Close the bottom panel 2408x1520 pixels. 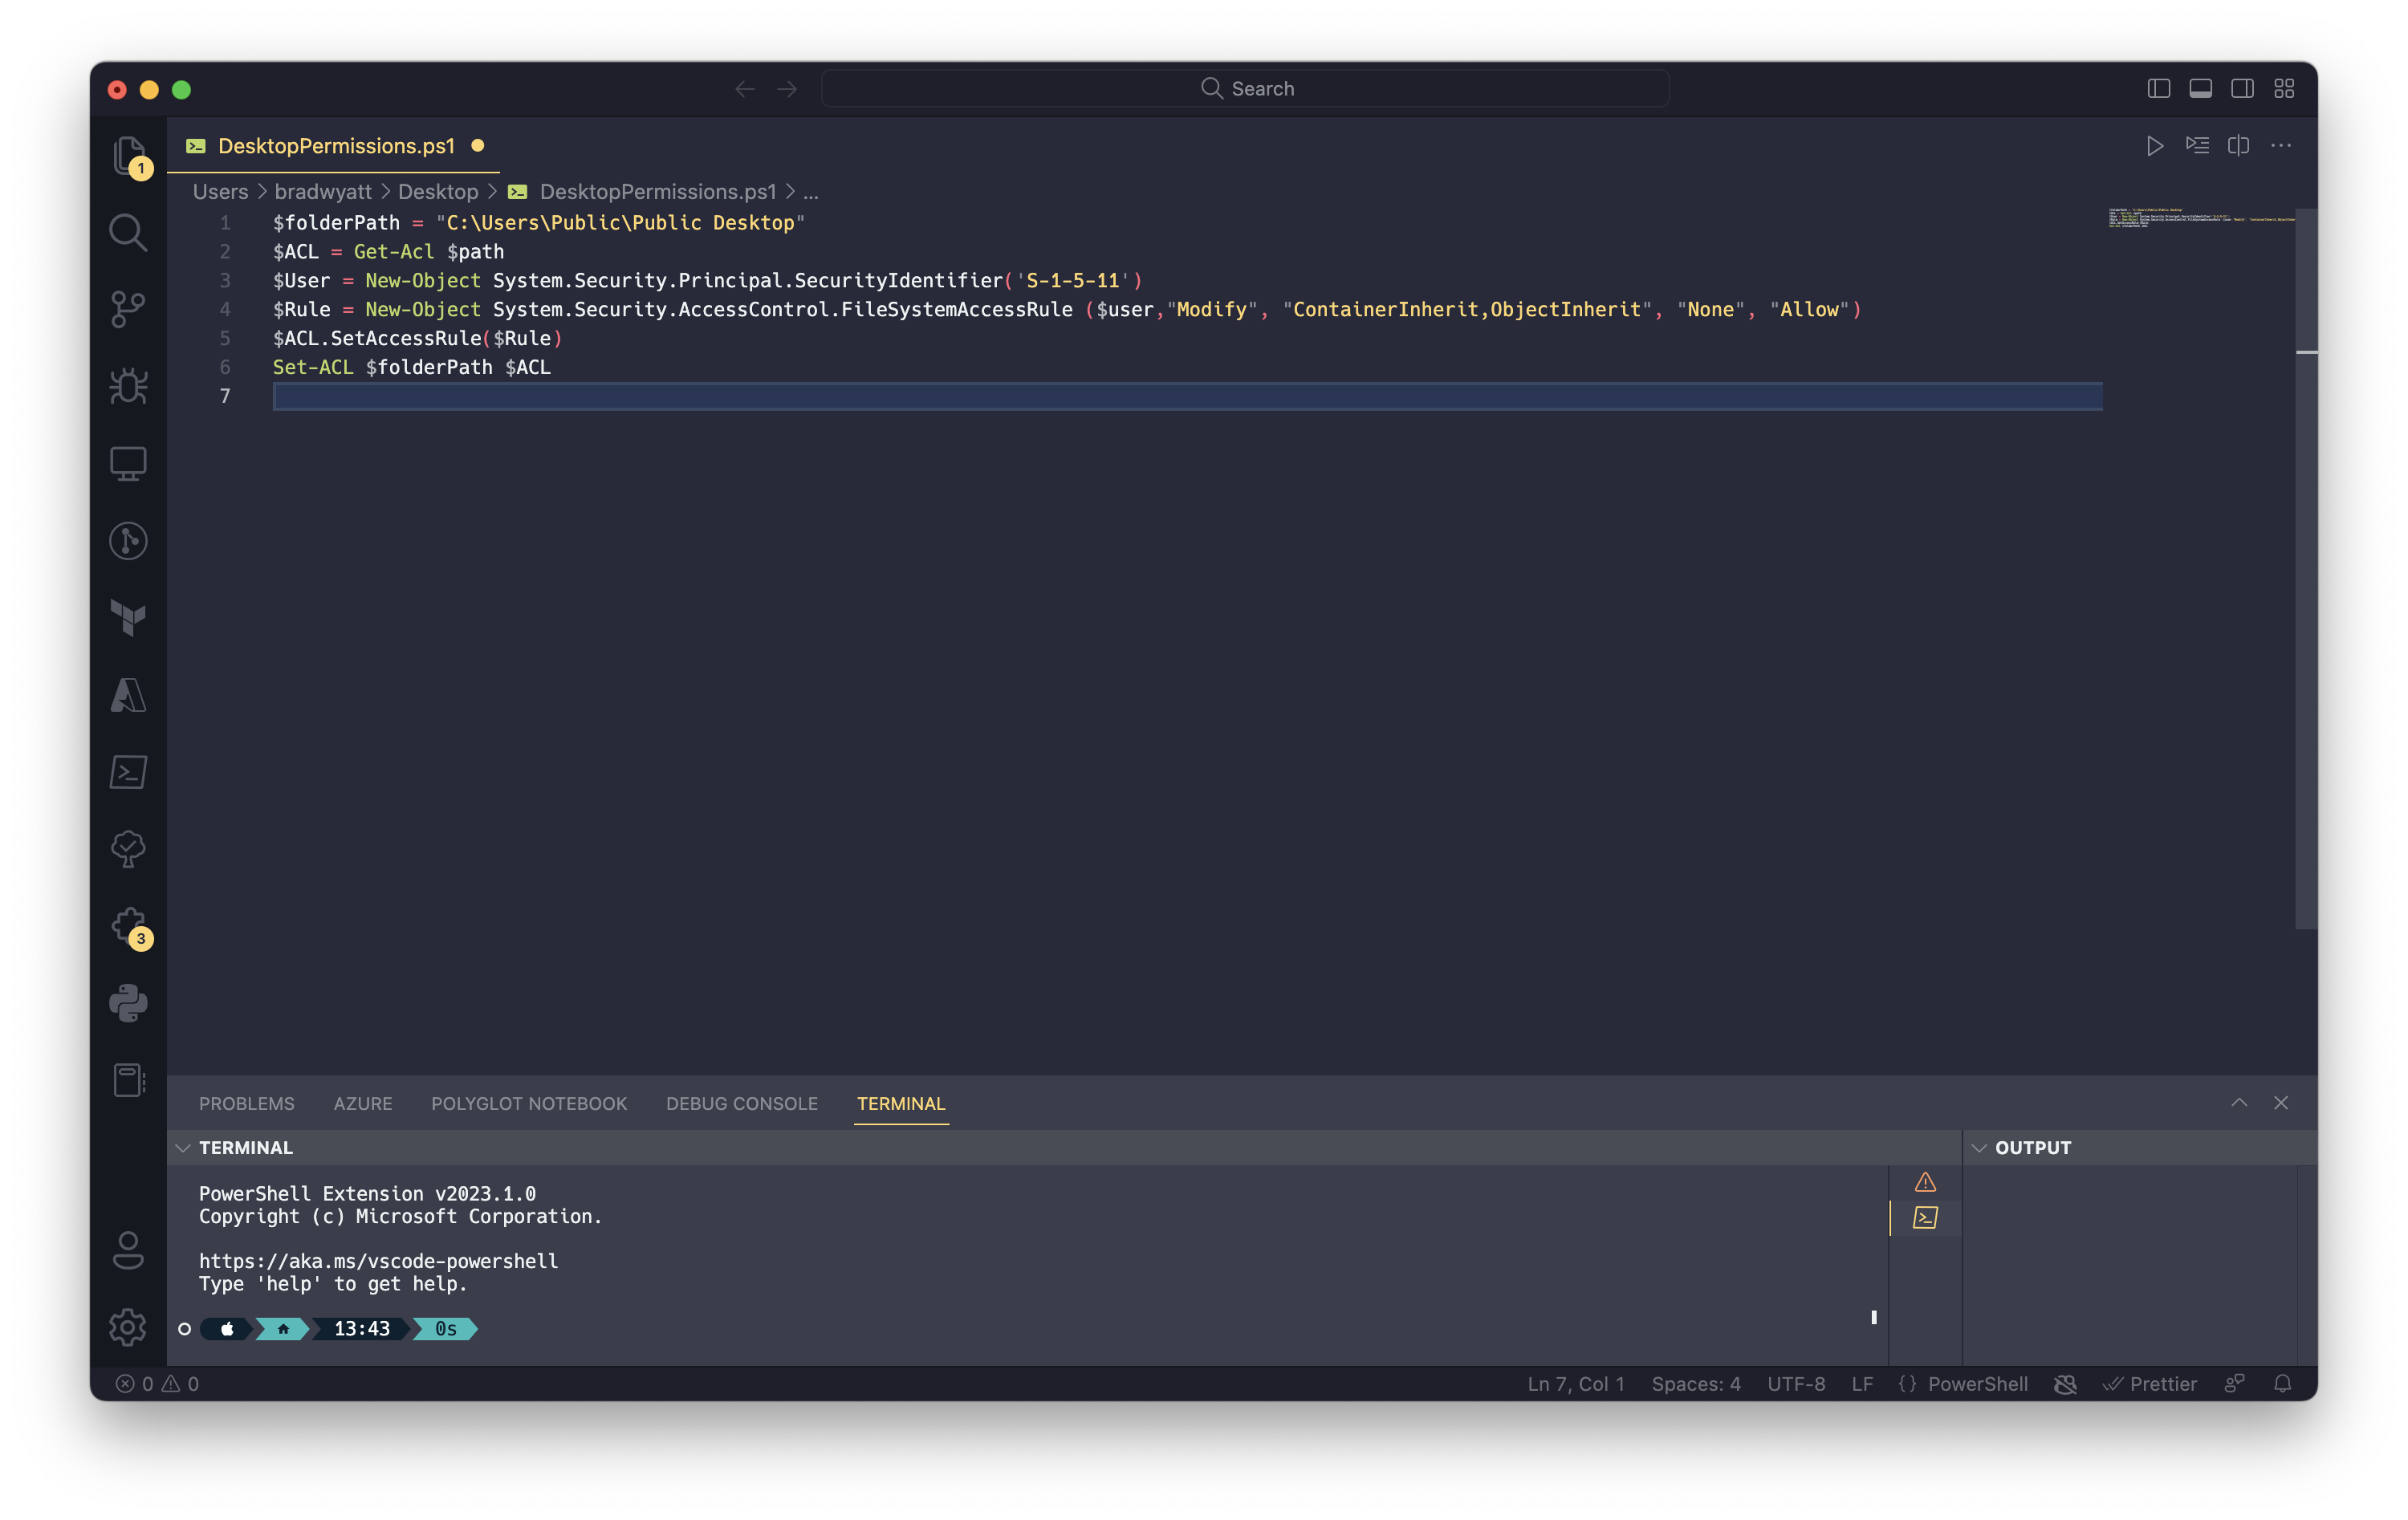tap(2281, 1103)
